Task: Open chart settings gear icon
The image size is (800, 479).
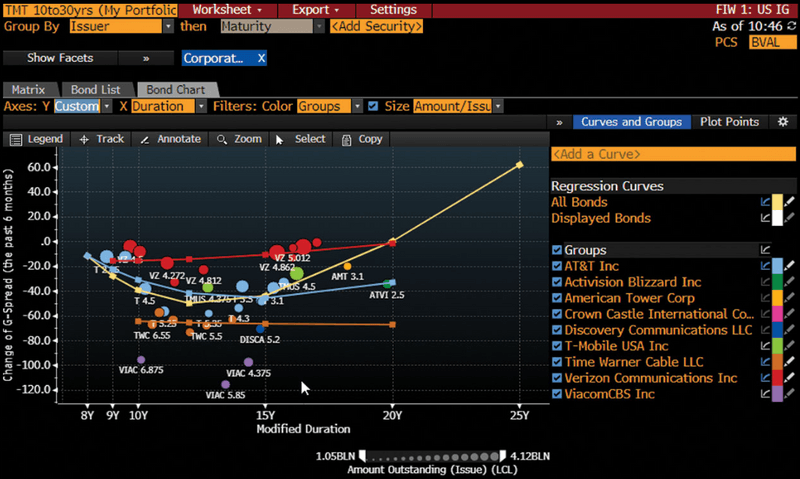Action: click(x=783, y=122)
